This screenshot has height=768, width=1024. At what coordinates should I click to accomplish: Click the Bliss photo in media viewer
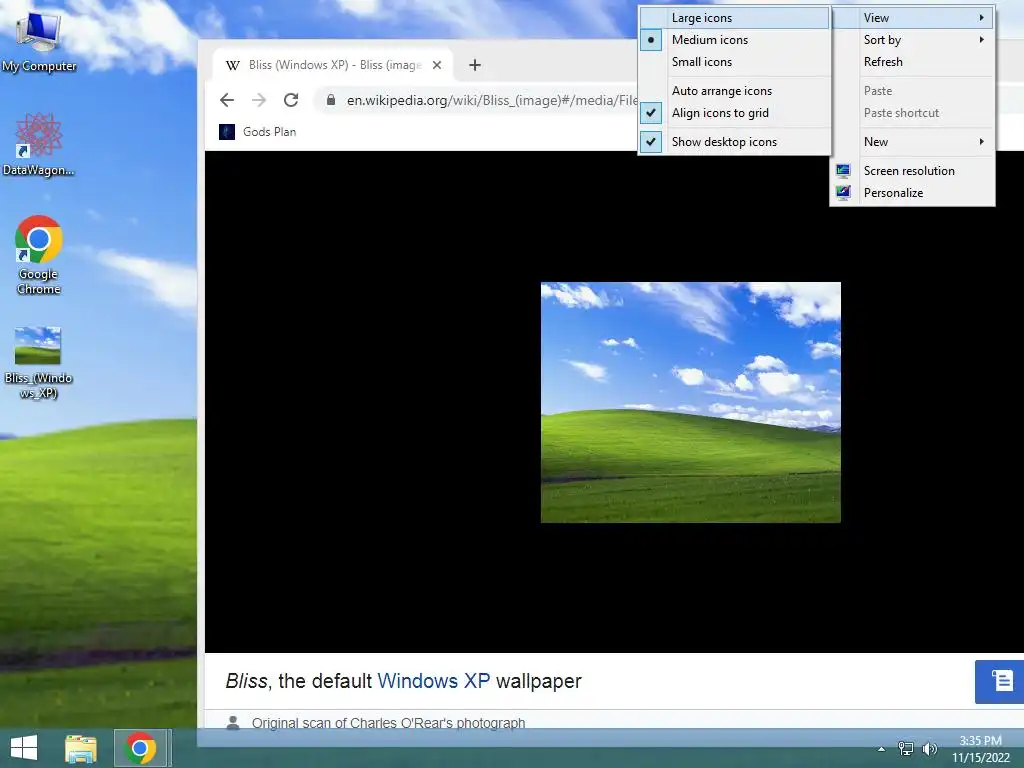click(x=690, y=402)
